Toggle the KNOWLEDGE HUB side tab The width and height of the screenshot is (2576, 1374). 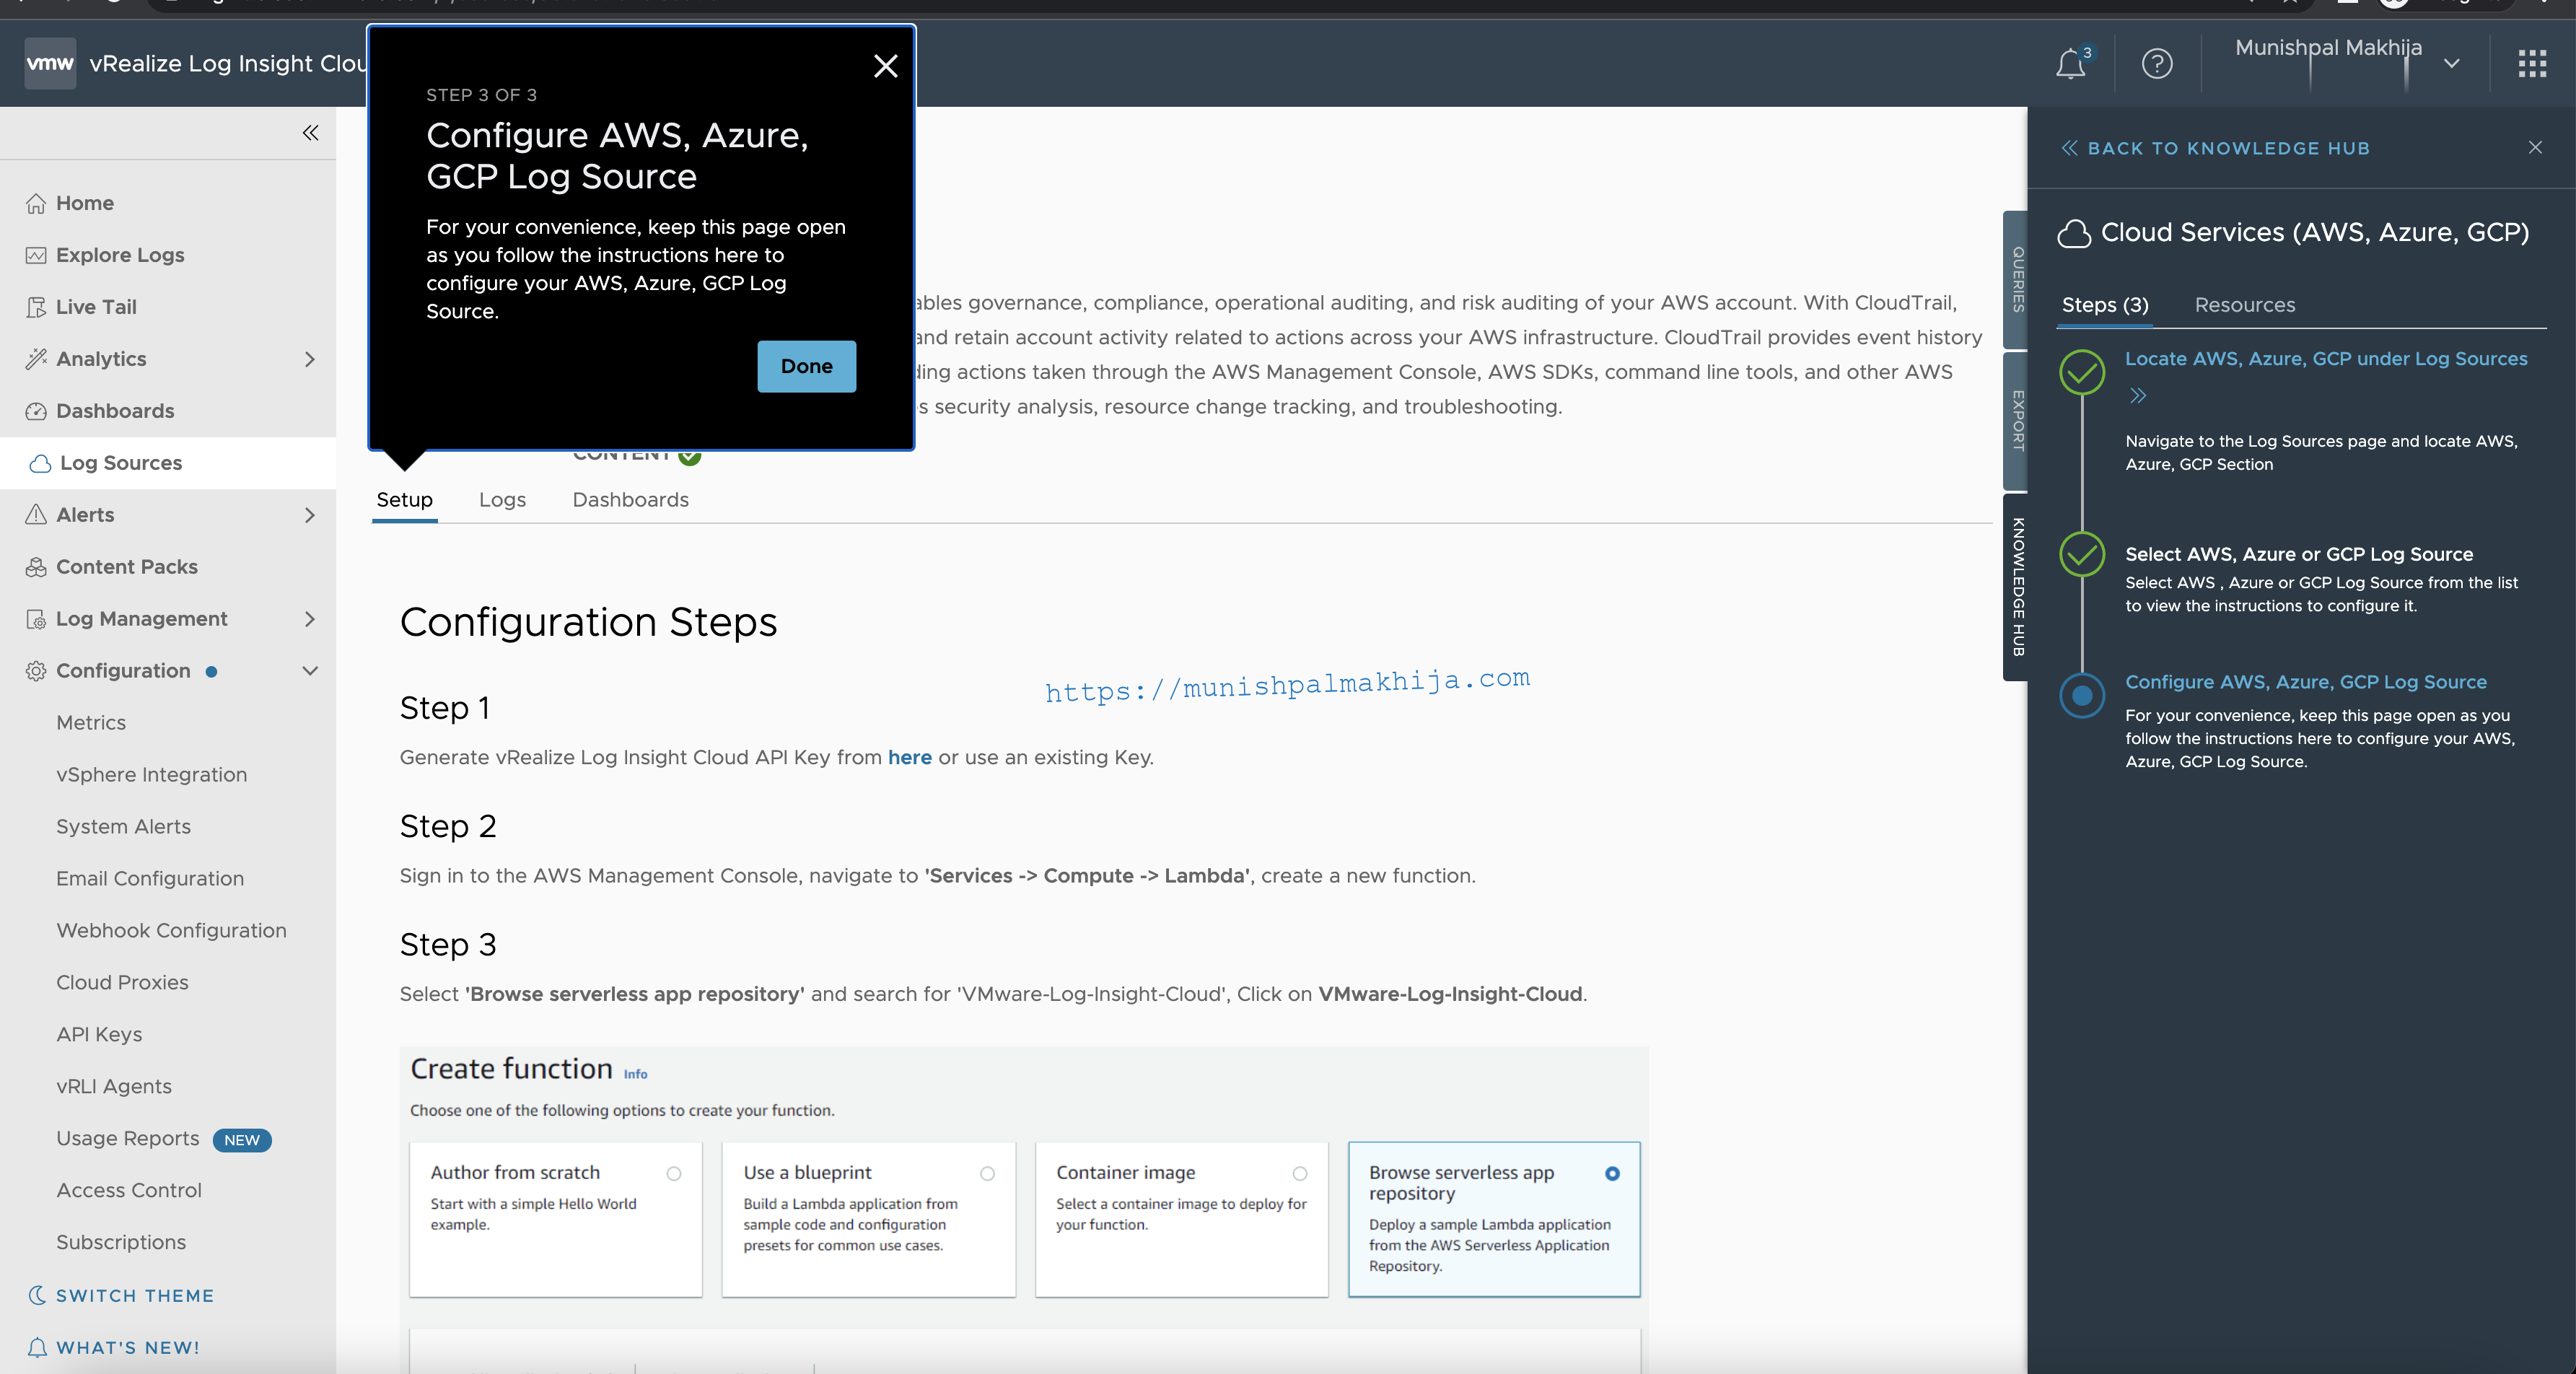coord(2017,587)
